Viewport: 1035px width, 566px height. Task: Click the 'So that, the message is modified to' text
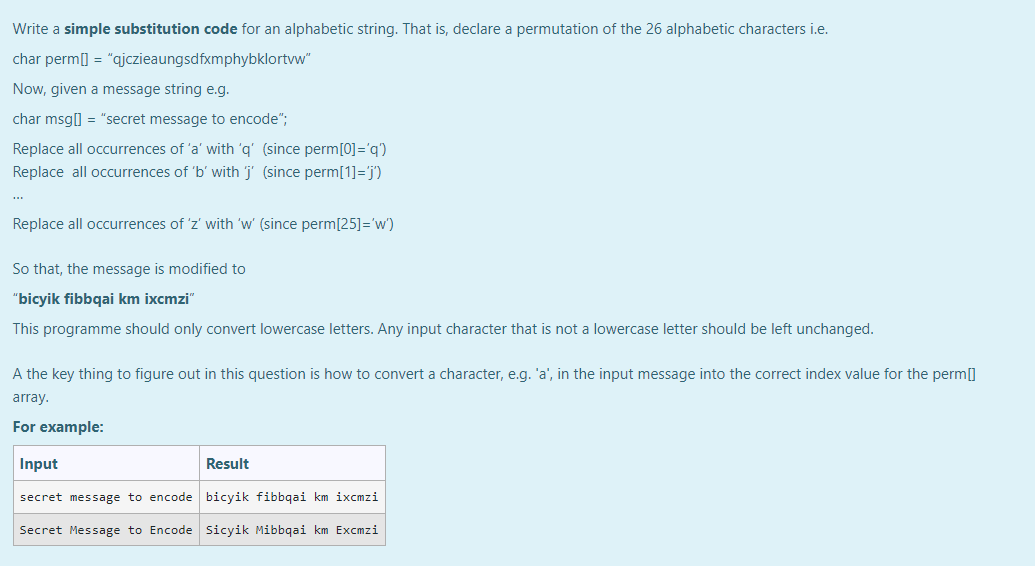point(129,269)
